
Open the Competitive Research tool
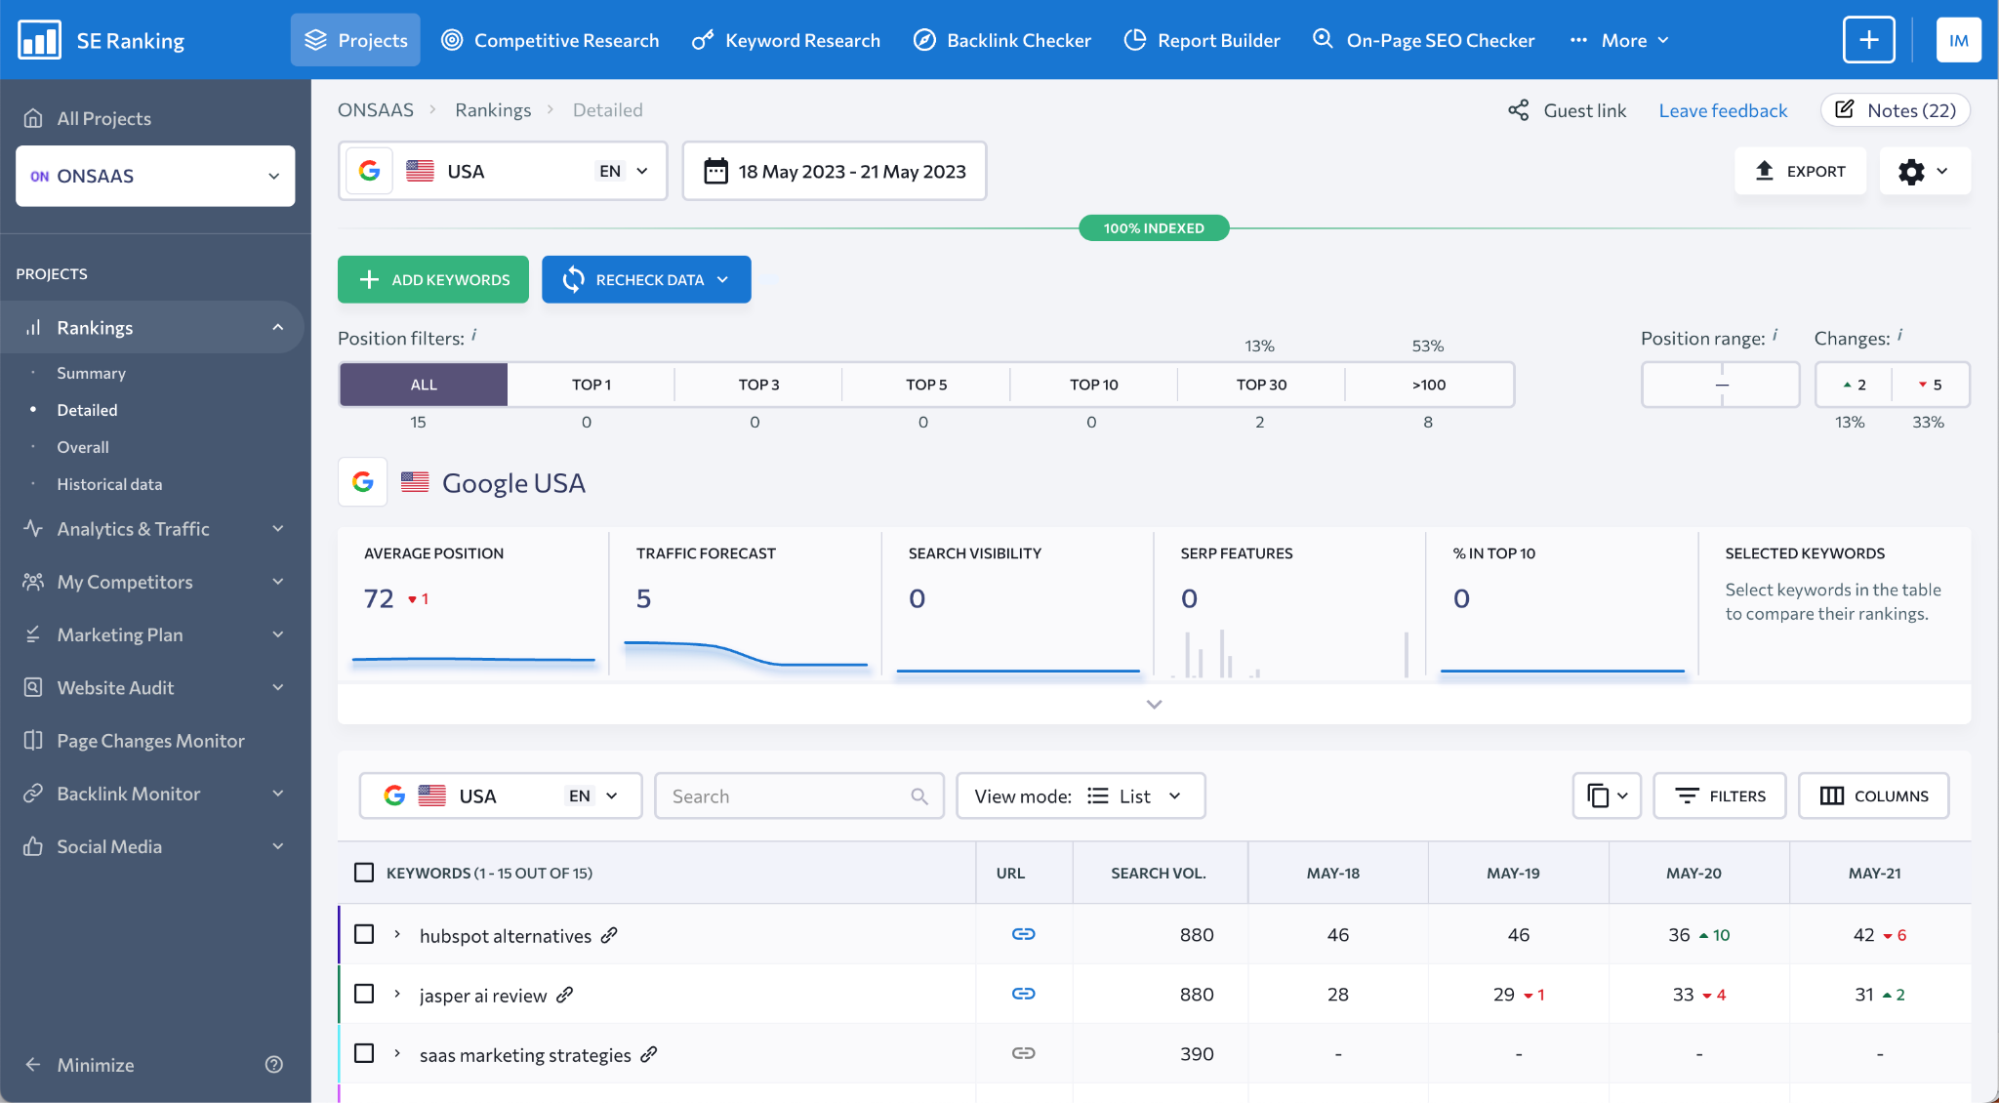pos(549,40)
